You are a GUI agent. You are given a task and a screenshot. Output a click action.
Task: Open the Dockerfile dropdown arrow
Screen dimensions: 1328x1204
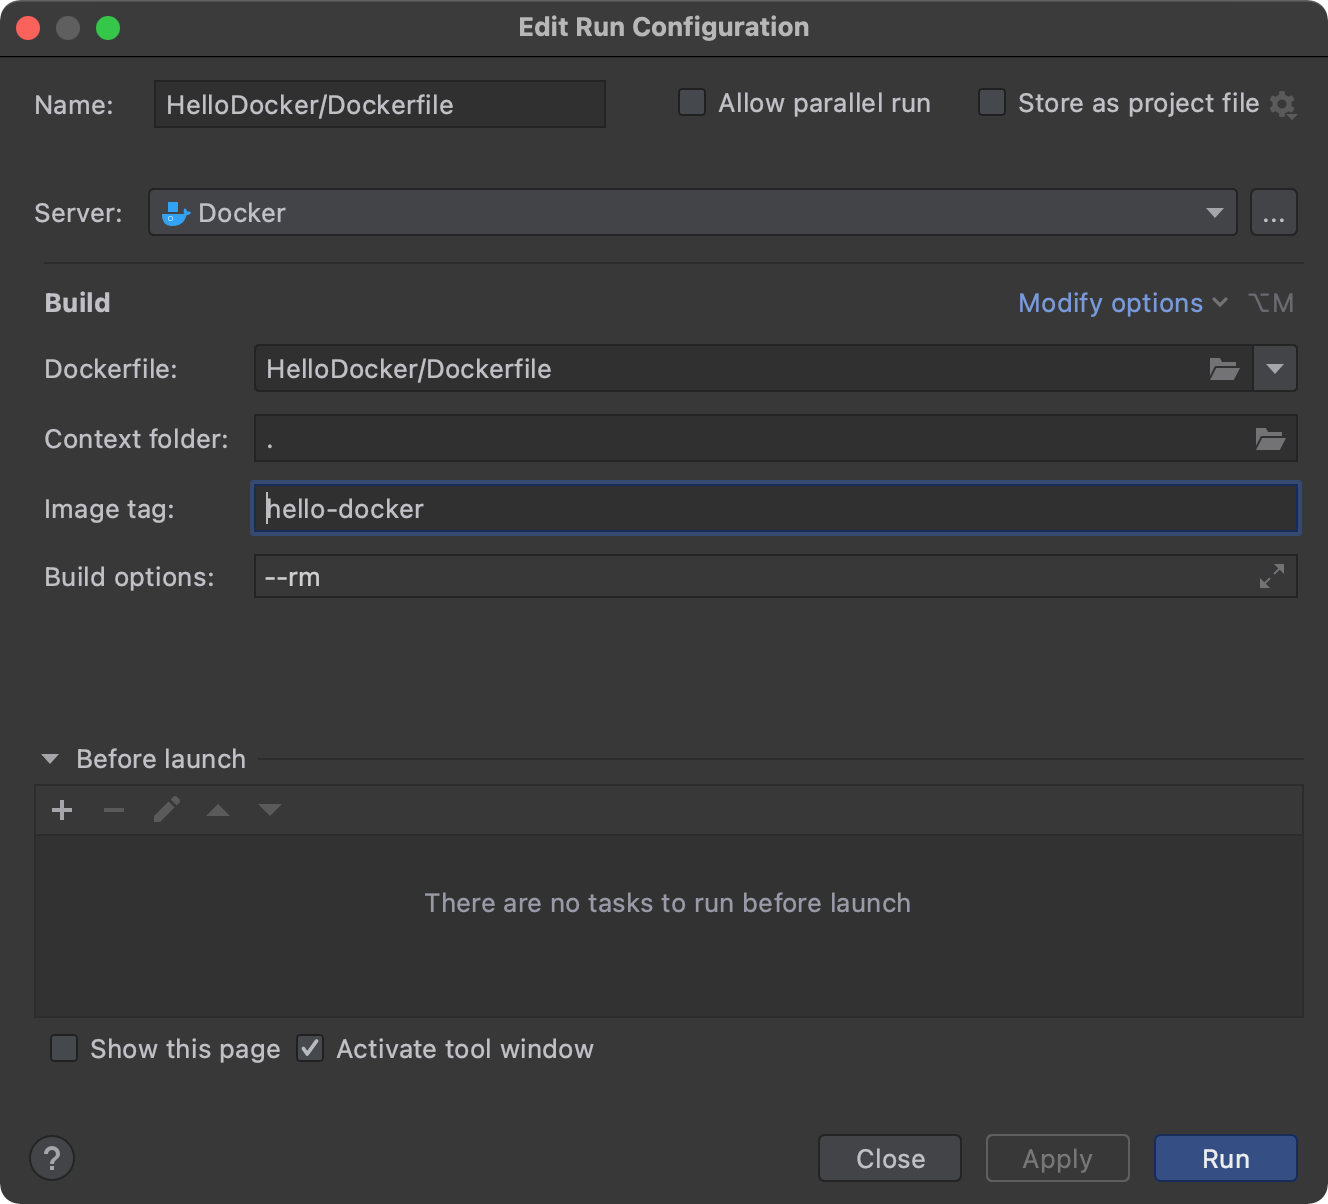(1274, 368)
